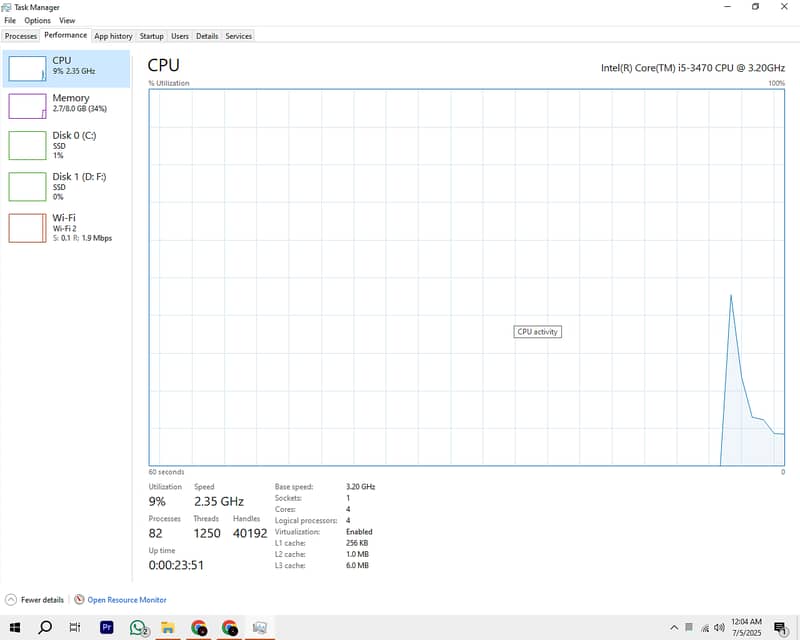Open the taskbar clock and date

746,627
